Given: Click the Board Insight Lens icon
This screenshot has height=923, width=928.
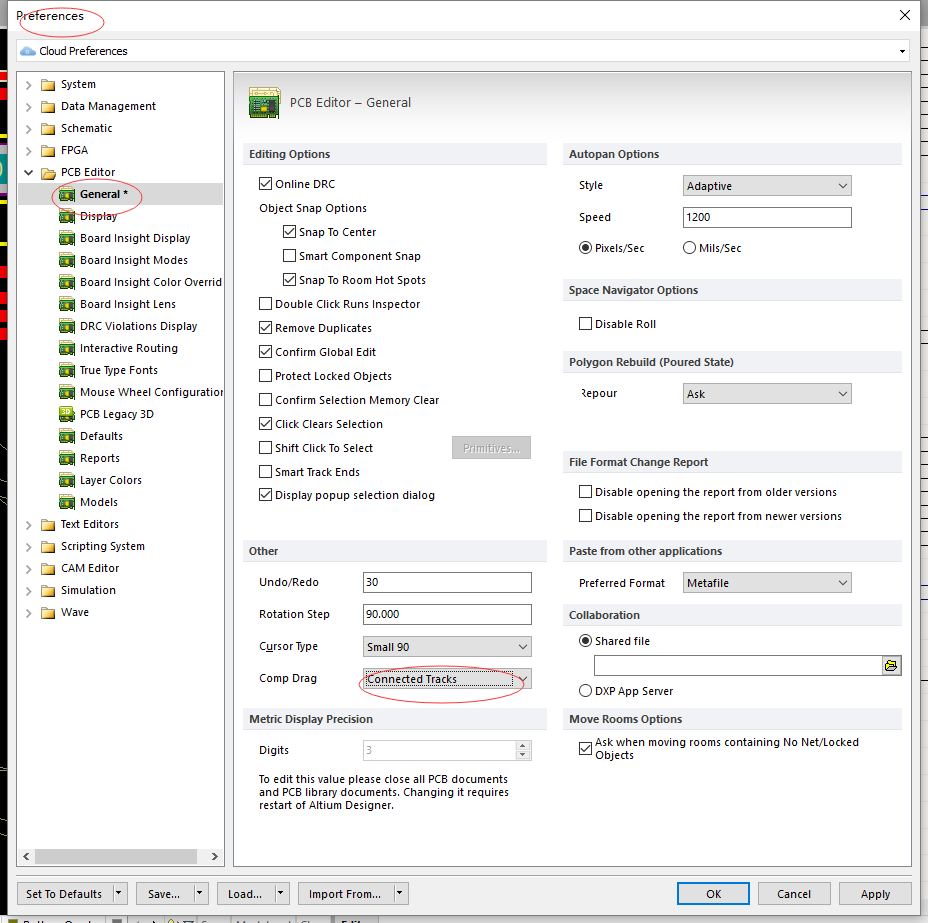Looking at the screenshot, I should [67, 304].
